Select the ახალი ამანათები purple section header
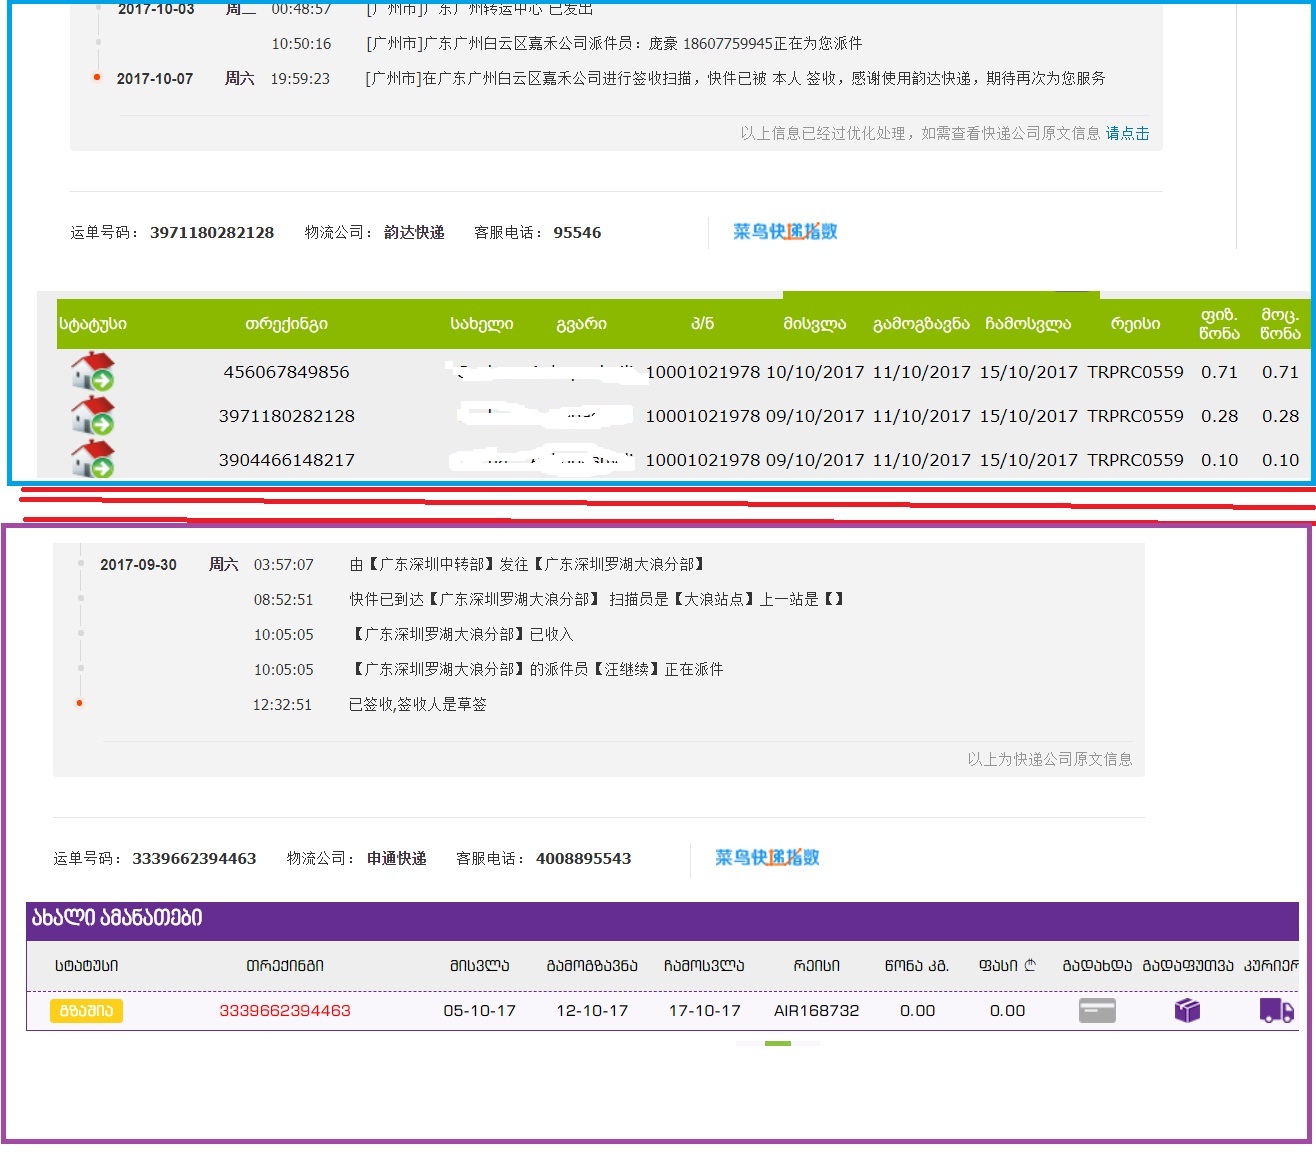Viewport: 1316px width, 1158px height. click(x=662, y=921)
